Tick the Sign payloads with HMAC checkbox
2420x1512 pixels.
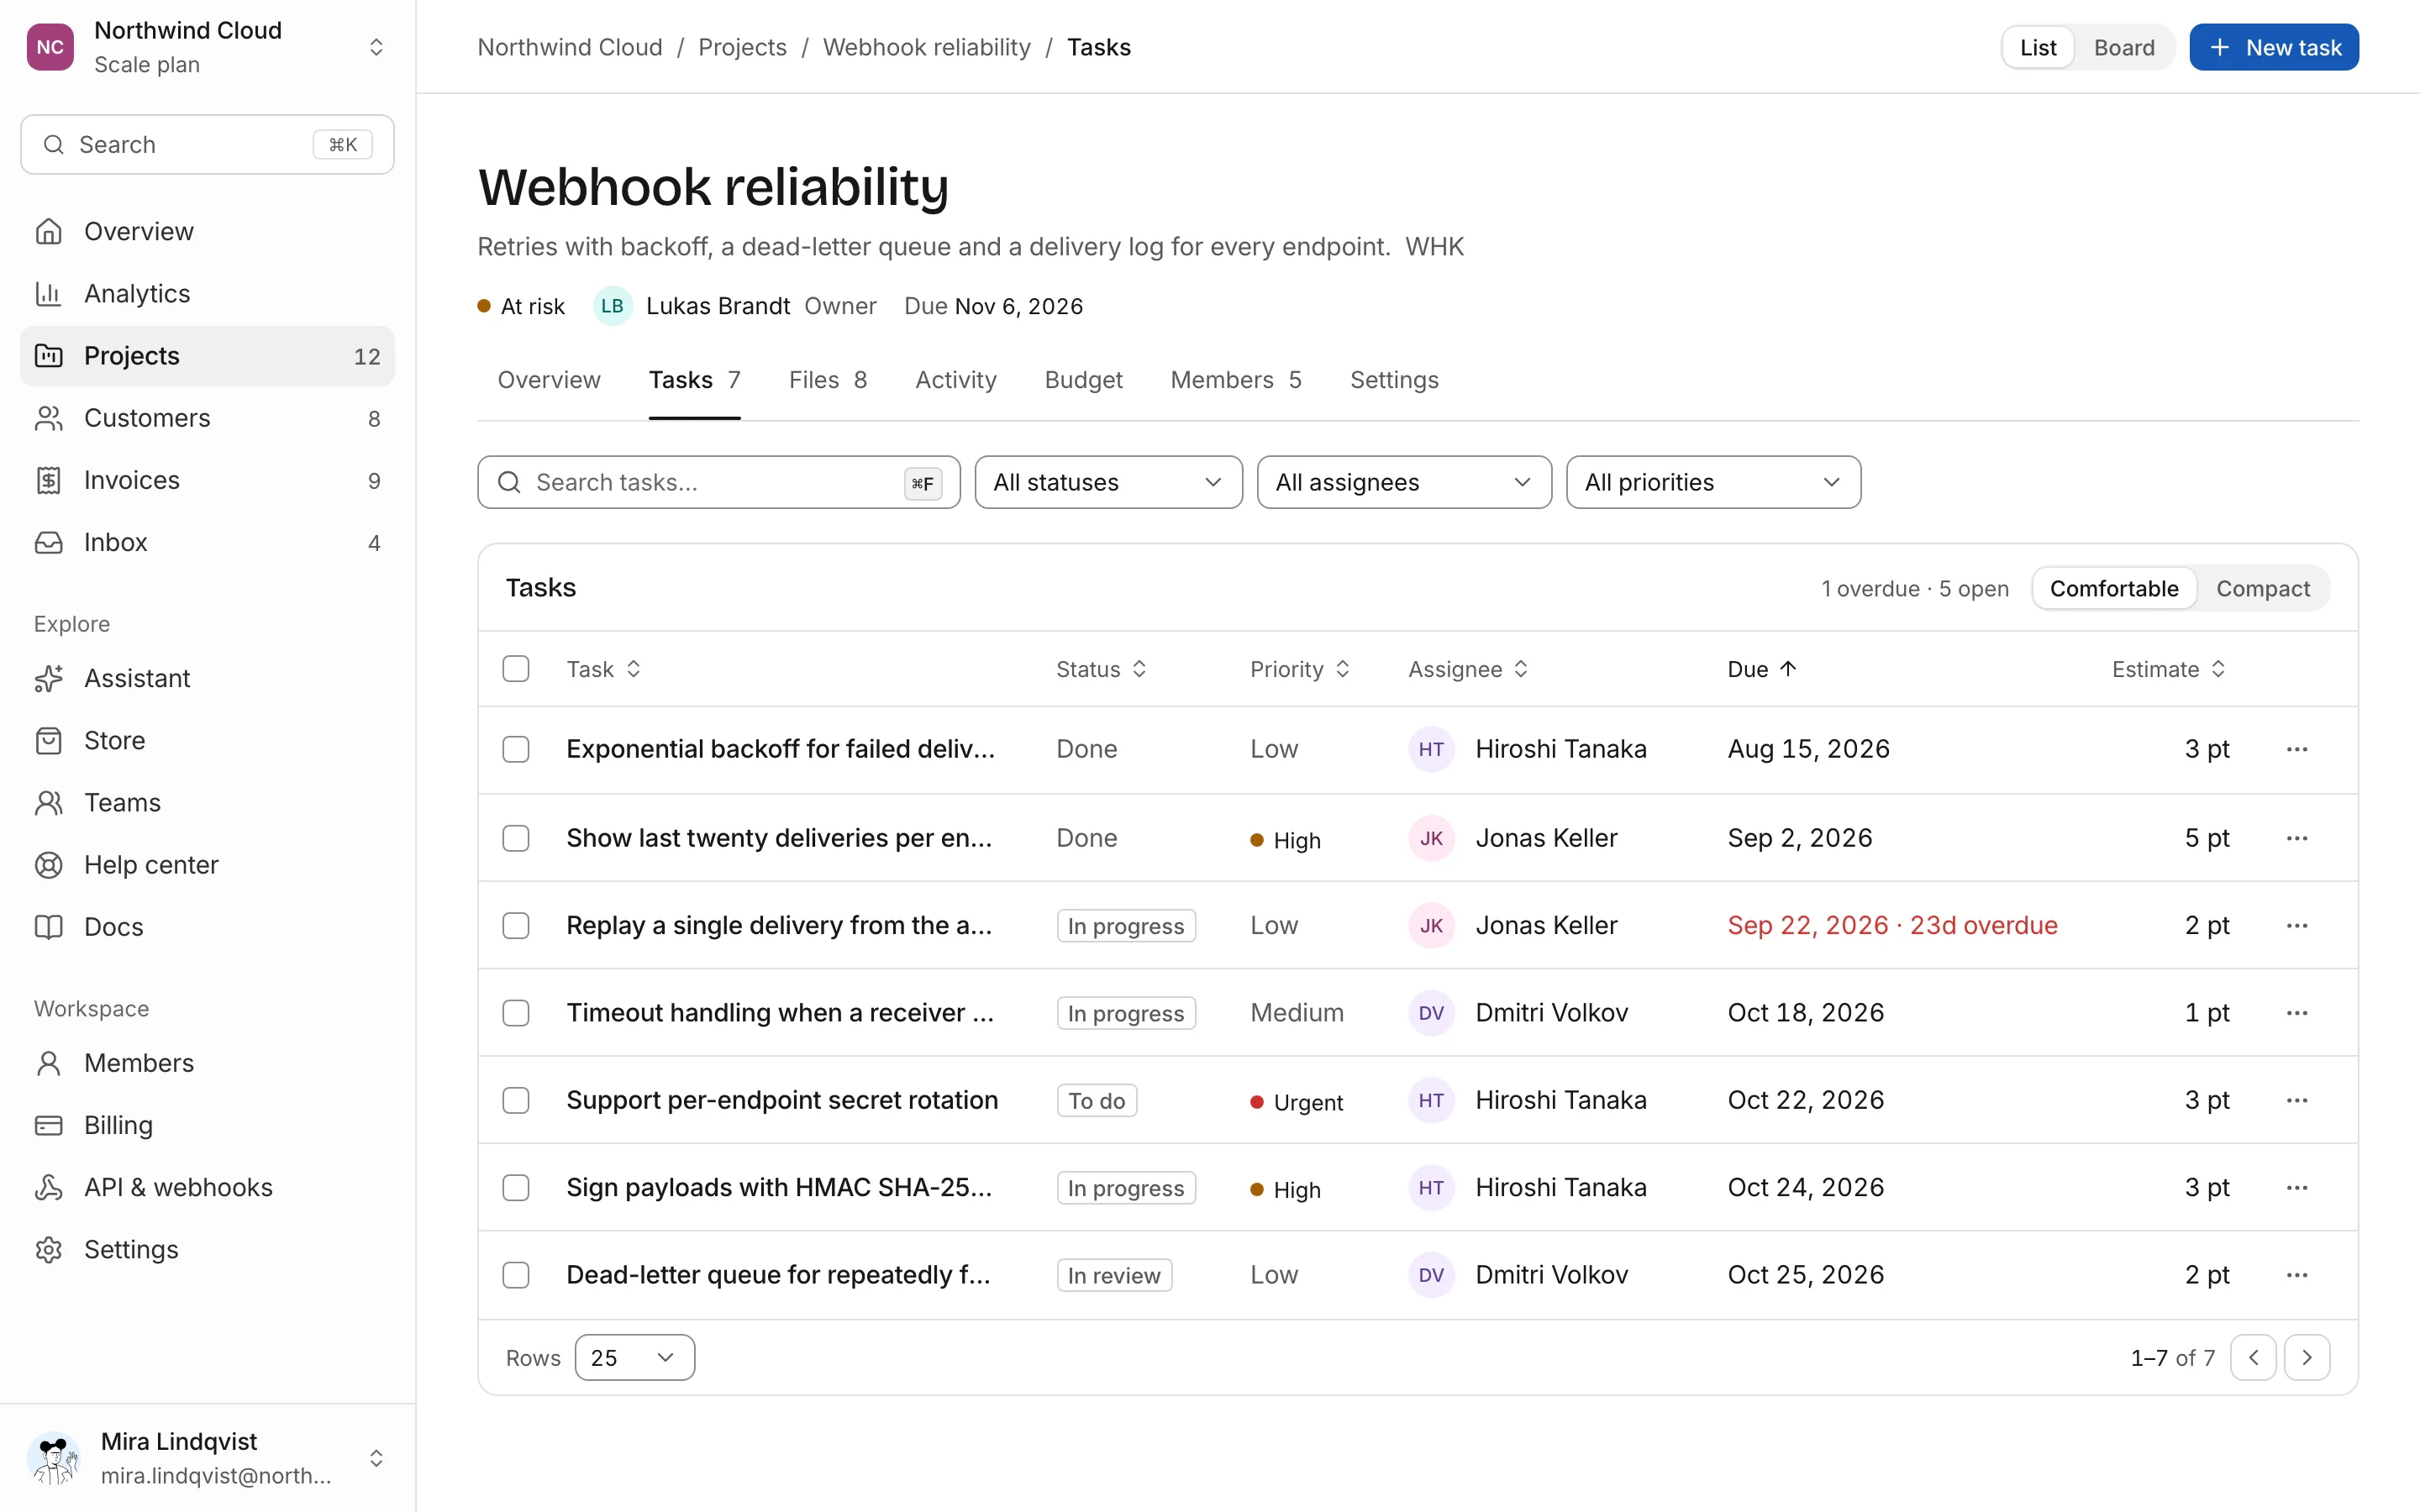(516, 1187)
